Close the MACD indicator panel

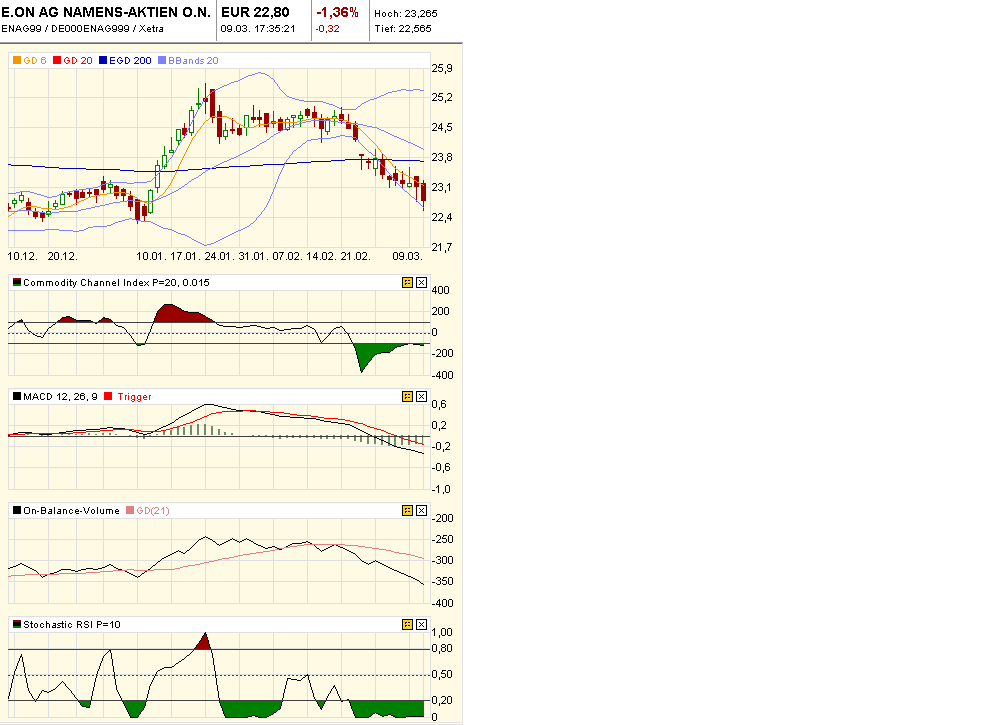click(421, 397)
